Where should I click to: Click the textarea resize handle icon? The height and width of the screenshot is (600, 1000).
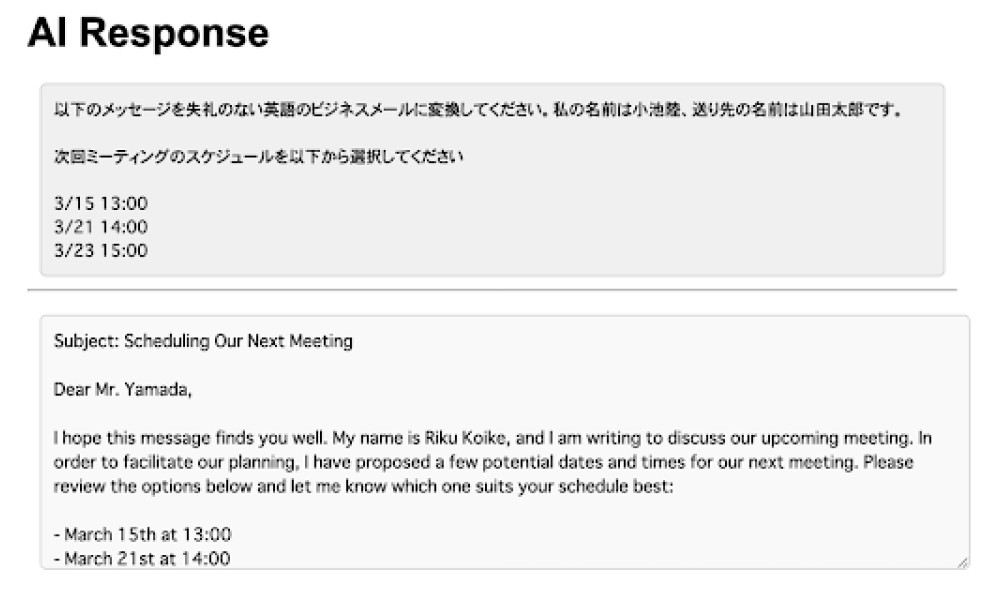pyautogui.click(x=962, y=562)
